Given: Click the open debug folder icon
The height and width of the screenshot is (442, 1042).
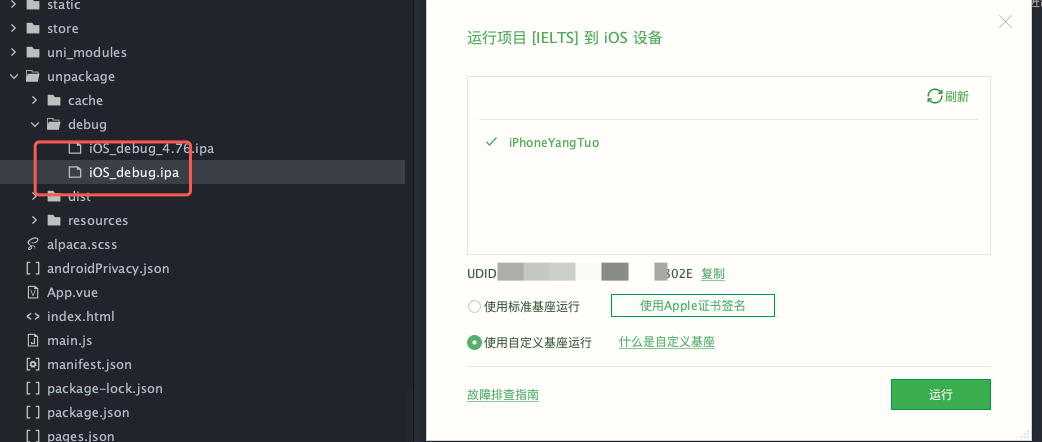Looking at the screenshot, I should [x=54, y=124].
